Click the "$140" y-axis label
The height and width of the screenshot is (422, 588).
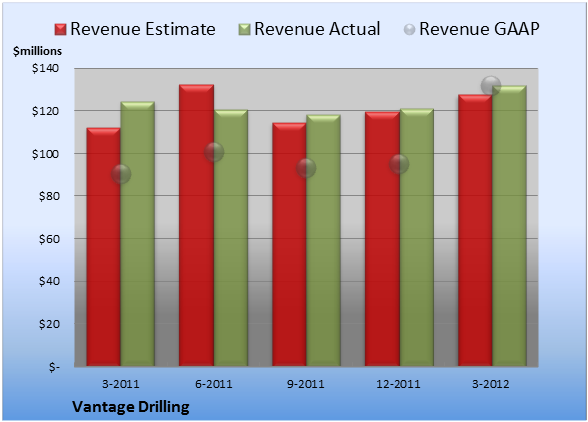[45, 68]
